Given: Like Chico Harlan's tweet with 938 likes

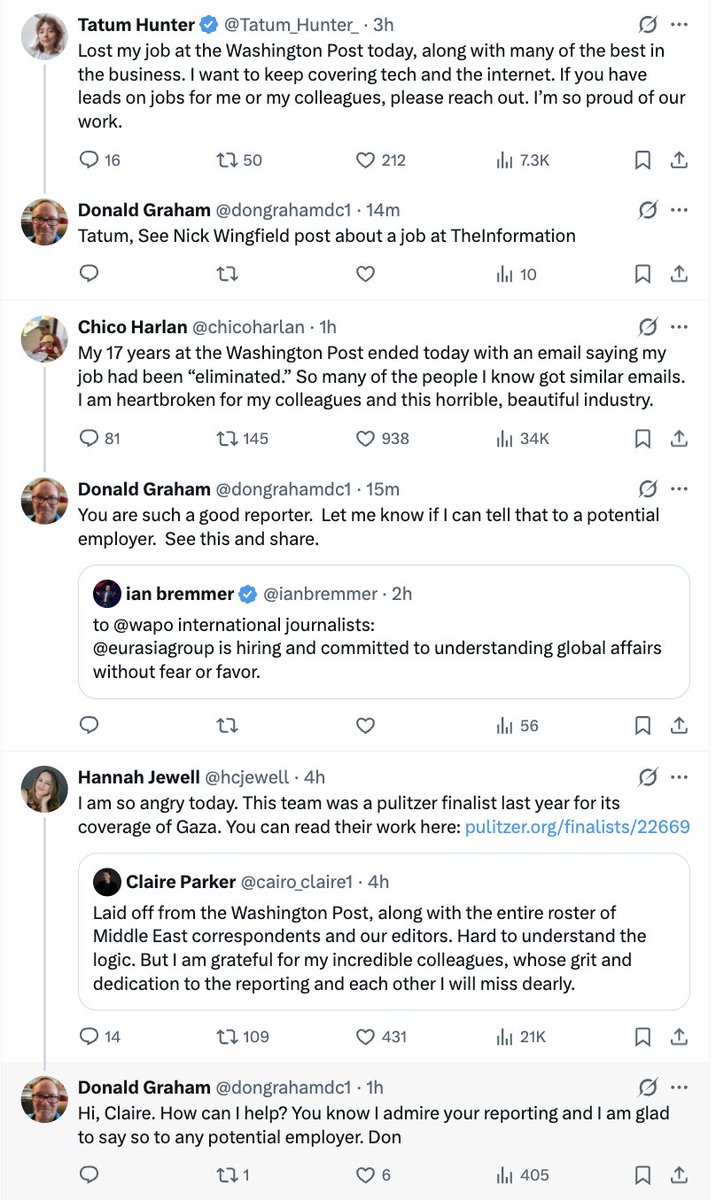Looking at the screenshot, I should tap(366, 438).
